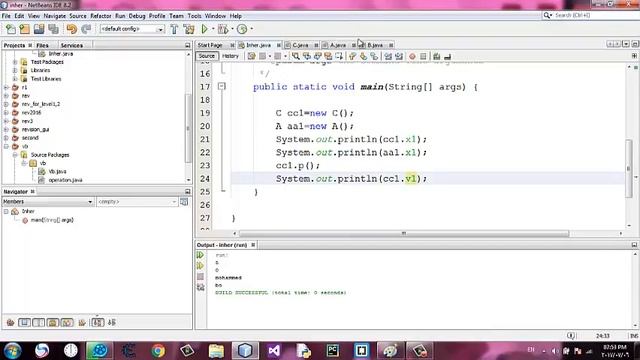Collapse the Source Packages node
640x360 pixels.
[15, 155]
